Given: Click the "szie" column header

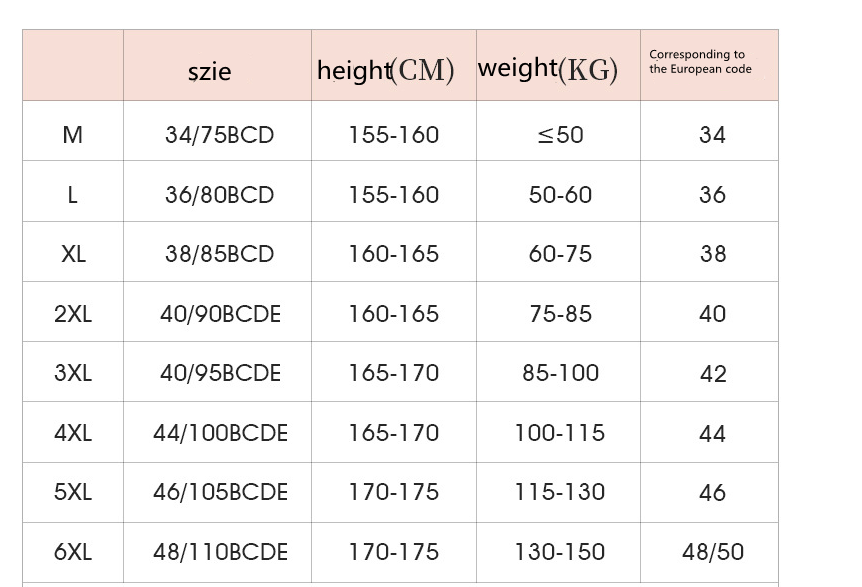Looking at the screenshot, I should pos(209,71).
